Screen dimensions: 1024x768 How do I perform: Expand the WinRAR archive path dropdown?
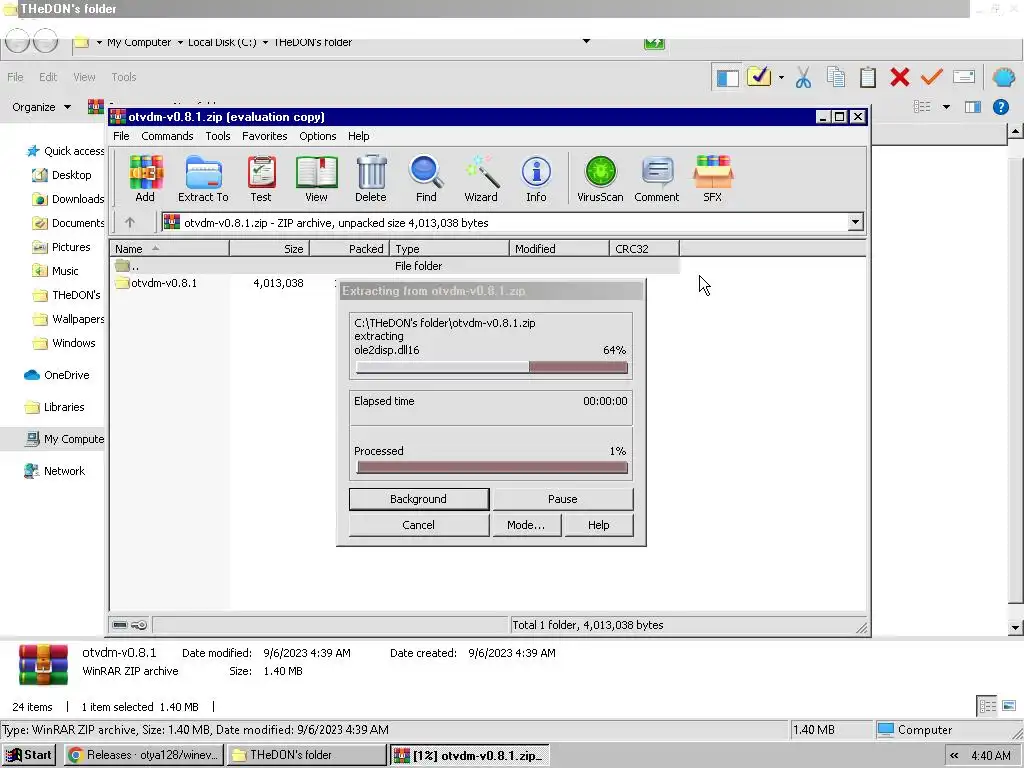[855, 223]
